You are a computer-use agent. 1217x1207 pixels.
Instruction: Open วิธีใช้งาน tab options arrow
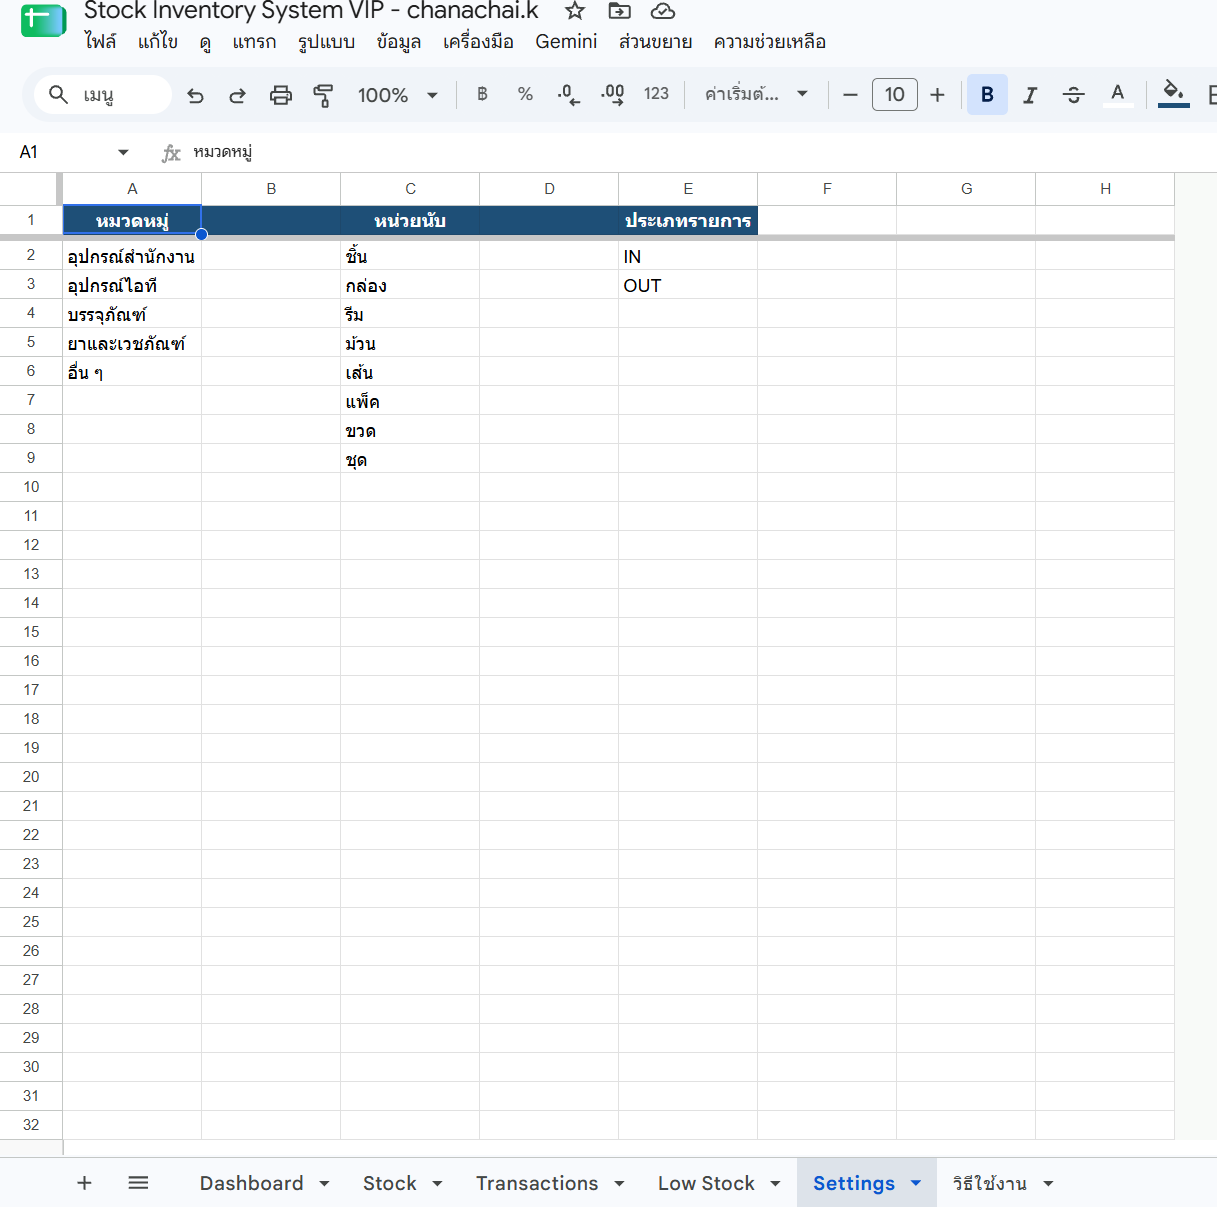tap(1048, 1184)
